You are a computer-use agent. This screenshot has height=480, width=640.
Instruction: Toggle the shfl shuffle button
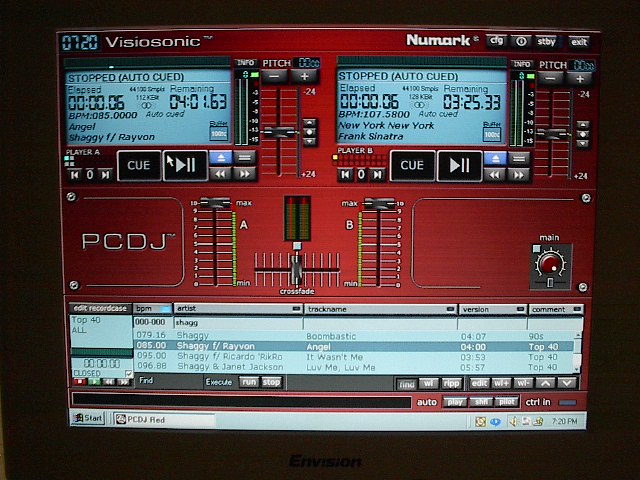(x=481, y=402)
